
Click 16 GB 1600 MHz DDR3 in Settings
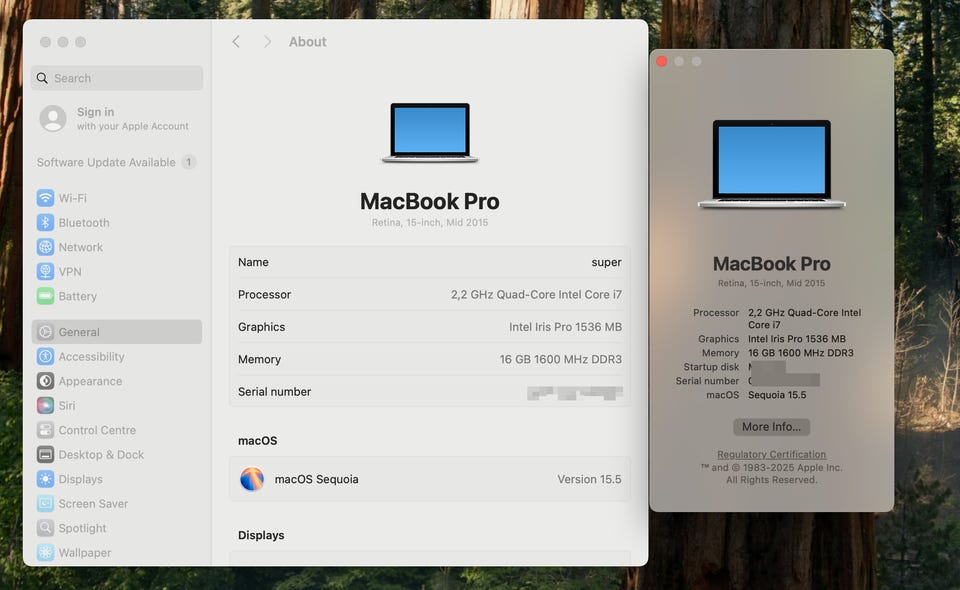click(560, 359)
